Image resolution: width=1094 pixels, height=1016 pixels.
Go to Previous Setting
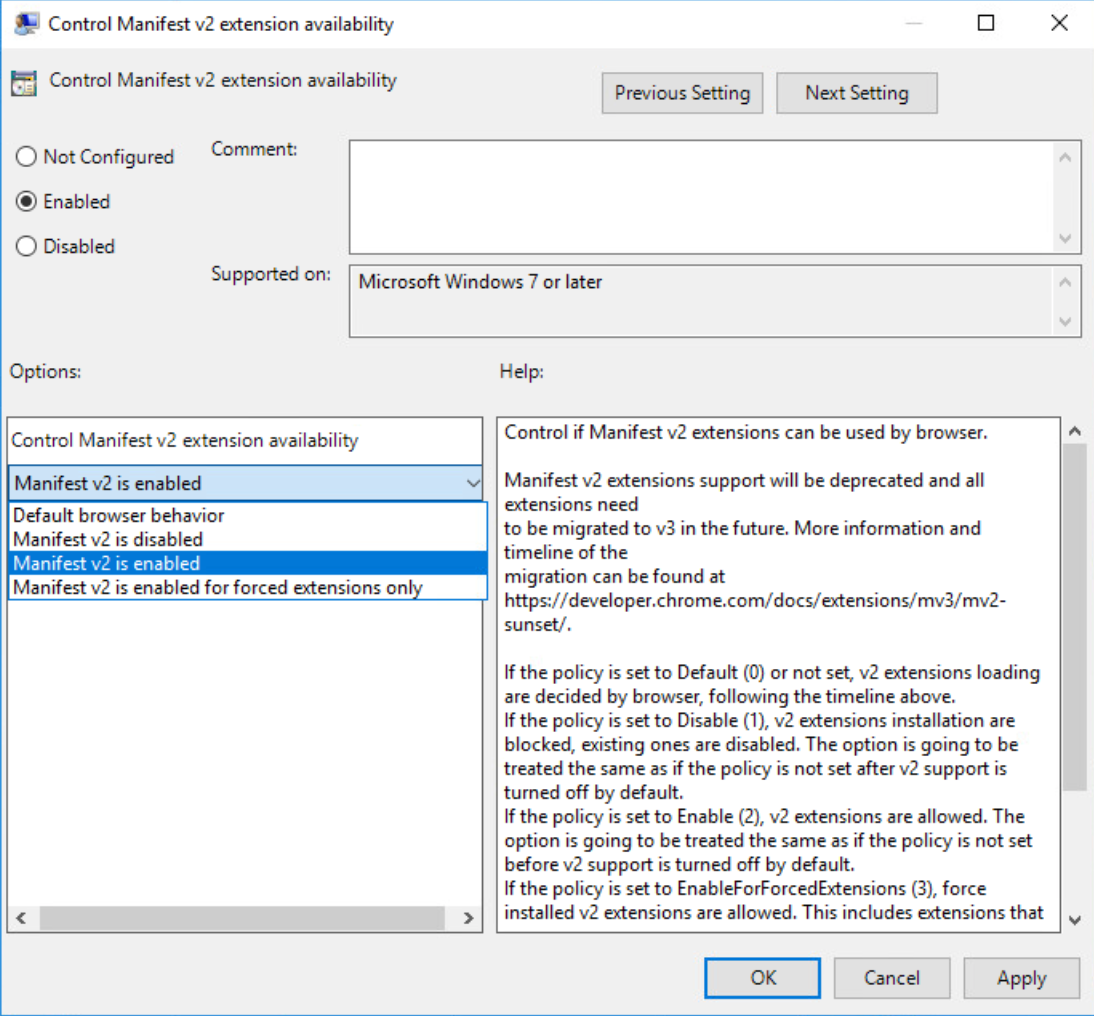coord(682,93)
